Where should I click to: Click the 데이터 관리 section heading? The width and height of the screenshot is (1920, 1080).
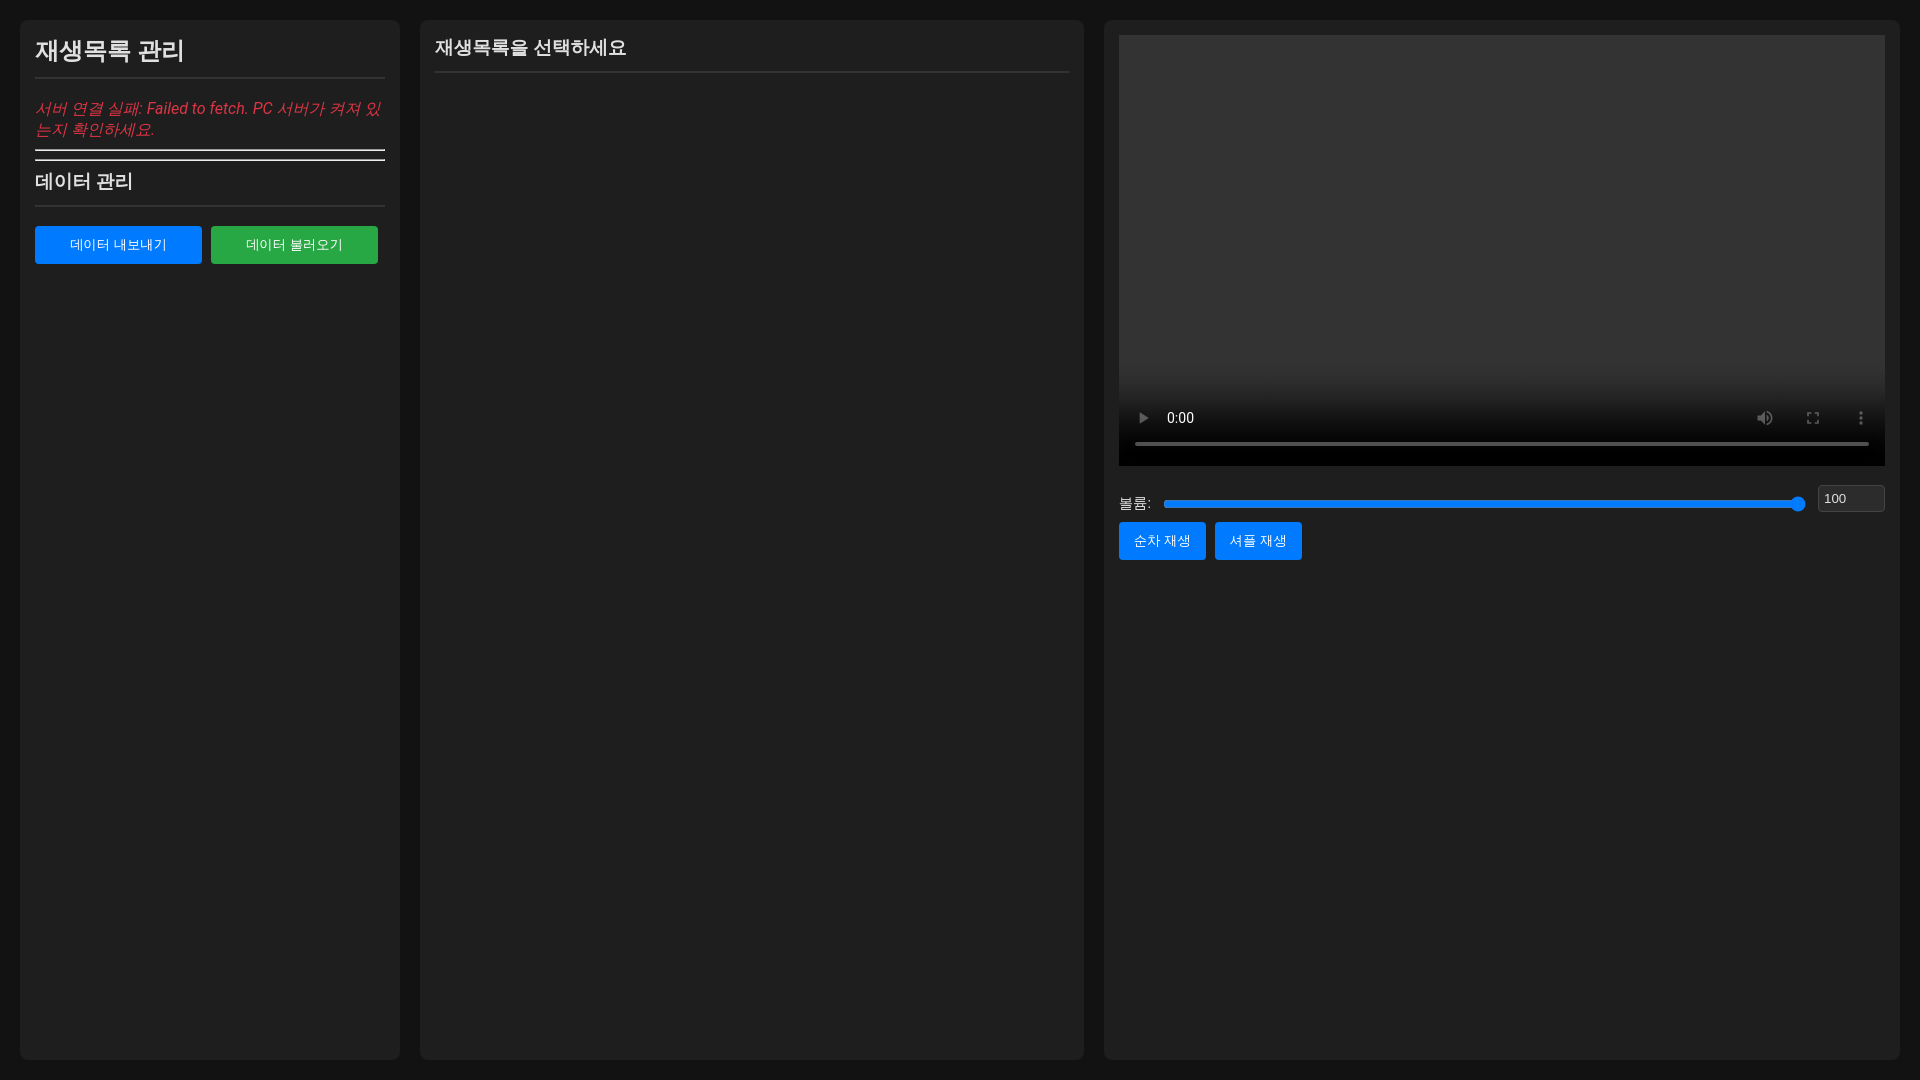[84, 182]
